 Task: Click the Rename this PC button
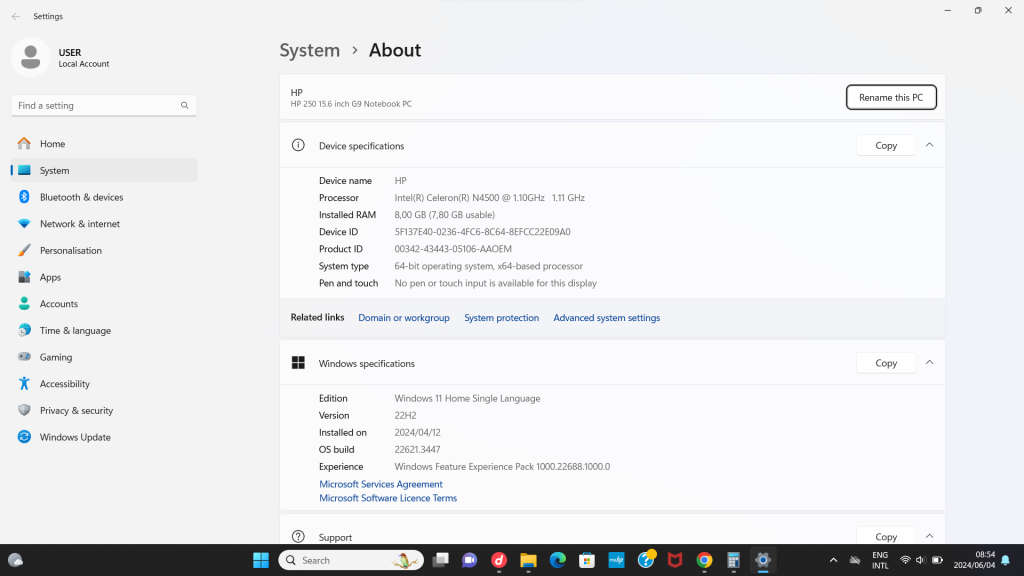pos(890,97)
